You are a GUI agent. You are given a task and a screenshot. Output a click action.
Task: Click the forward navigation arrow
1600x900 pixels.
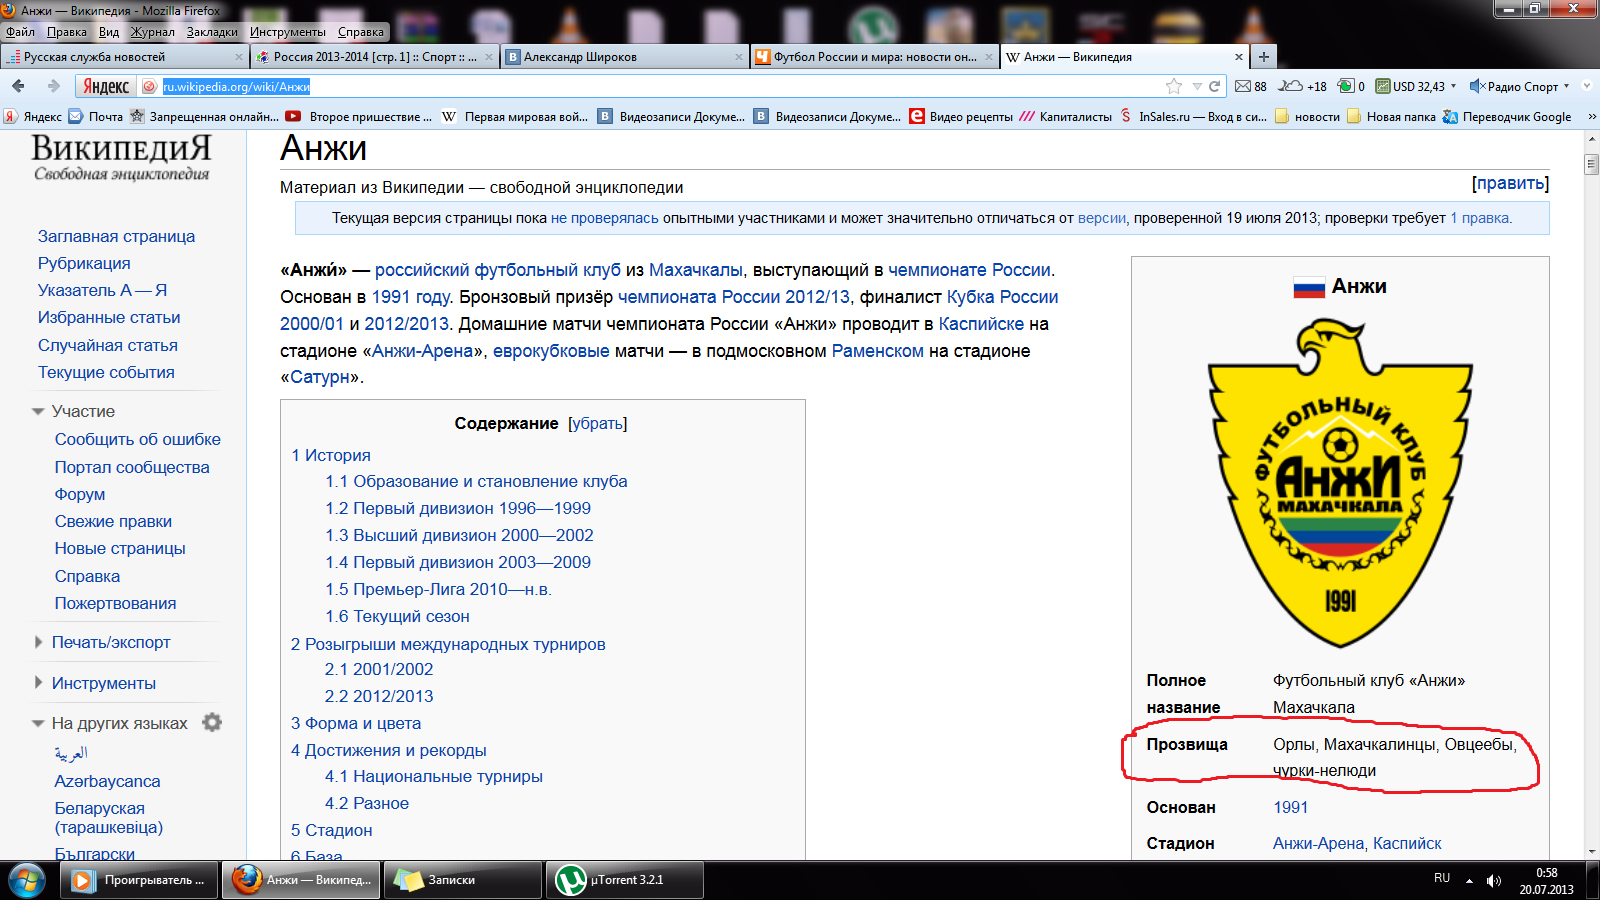[53, 86]
